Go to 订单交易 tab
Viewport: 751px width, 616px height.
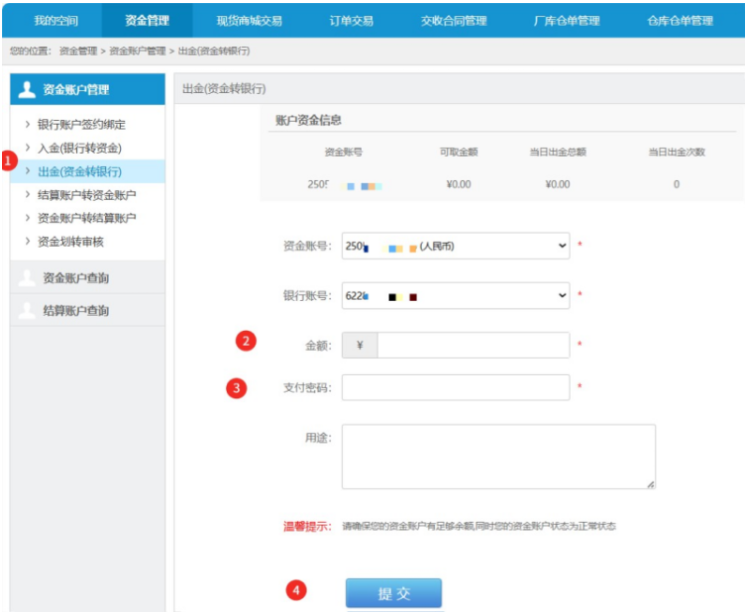point(351,20)
